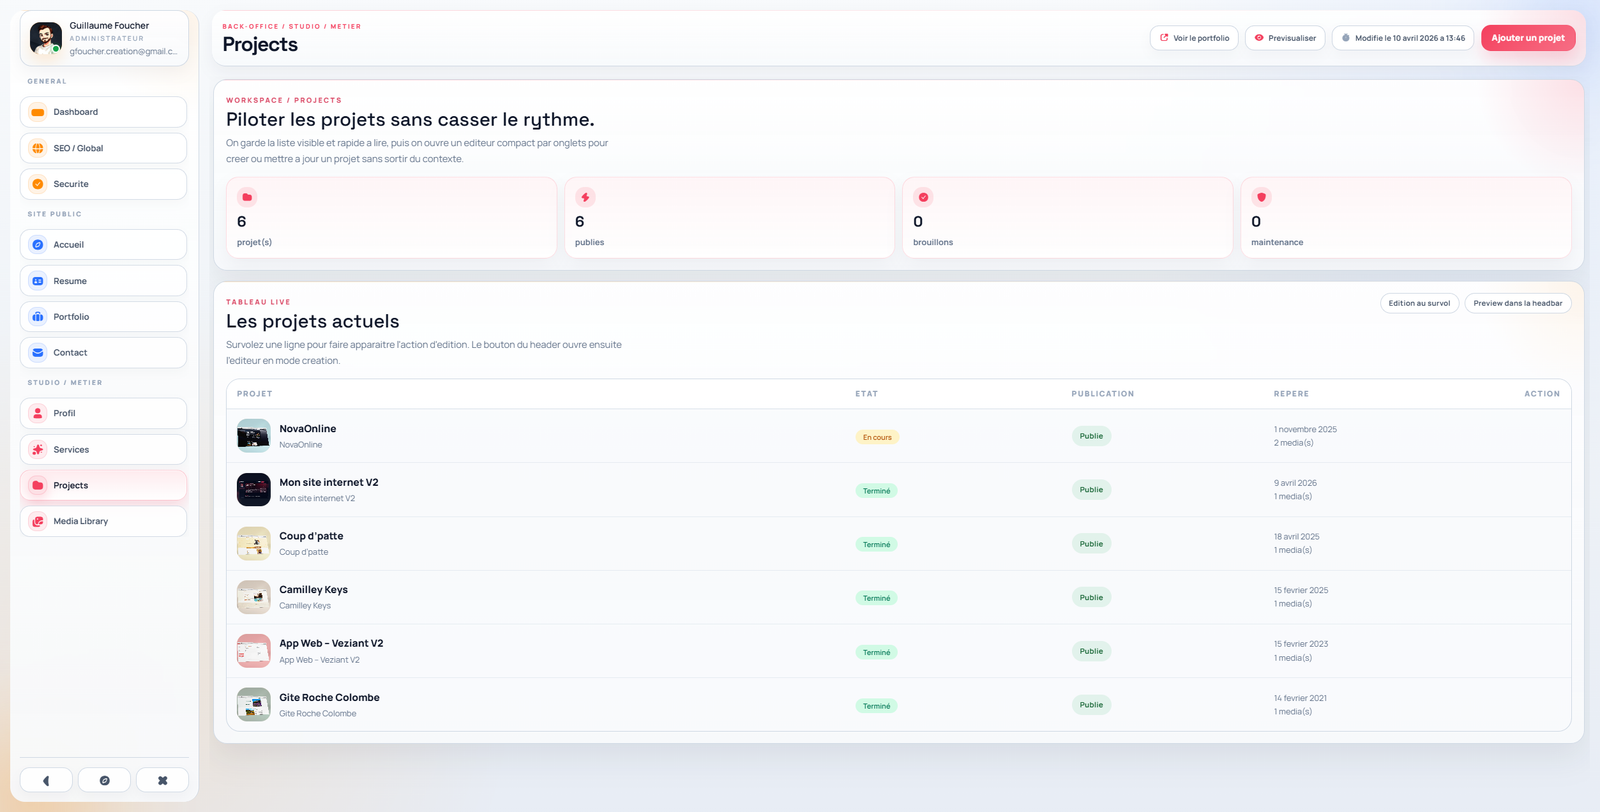Open the NovaOnline project thumbnail
Screen dimensions: 1600x812
coord(254,436)
